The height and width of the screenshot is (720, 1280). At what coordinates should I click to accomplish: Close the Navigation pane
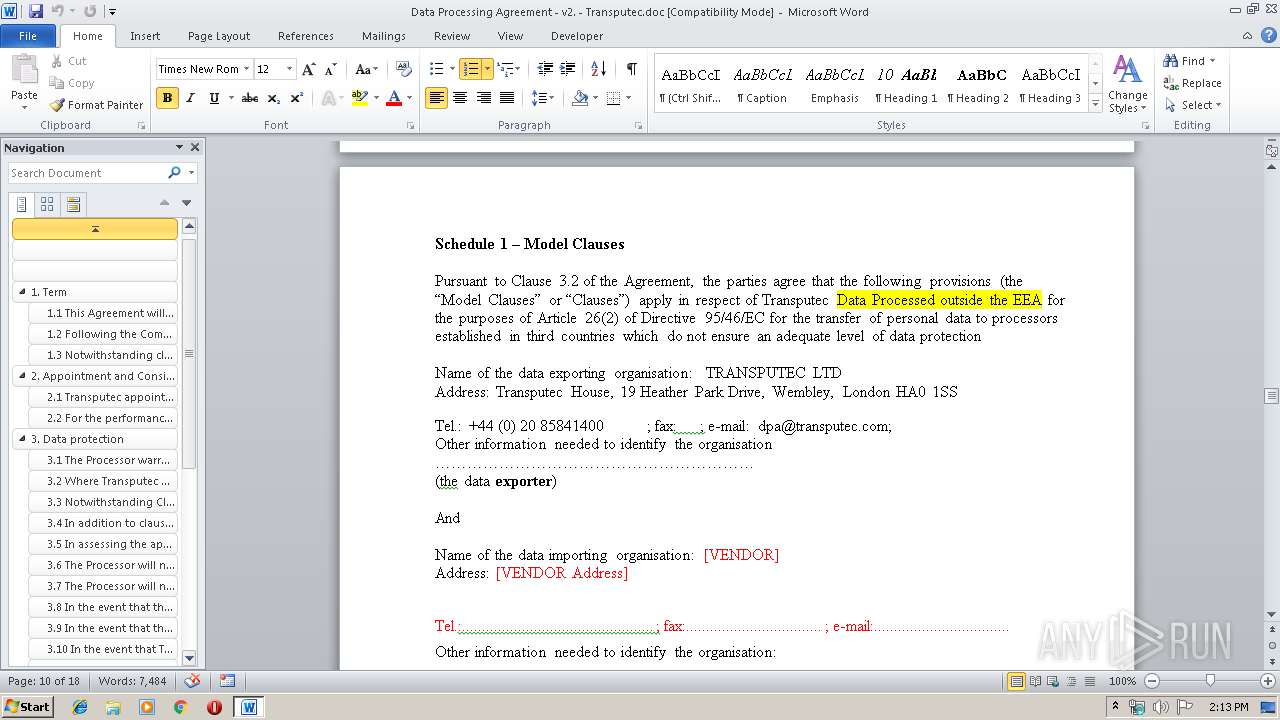[x=195, y=147]
